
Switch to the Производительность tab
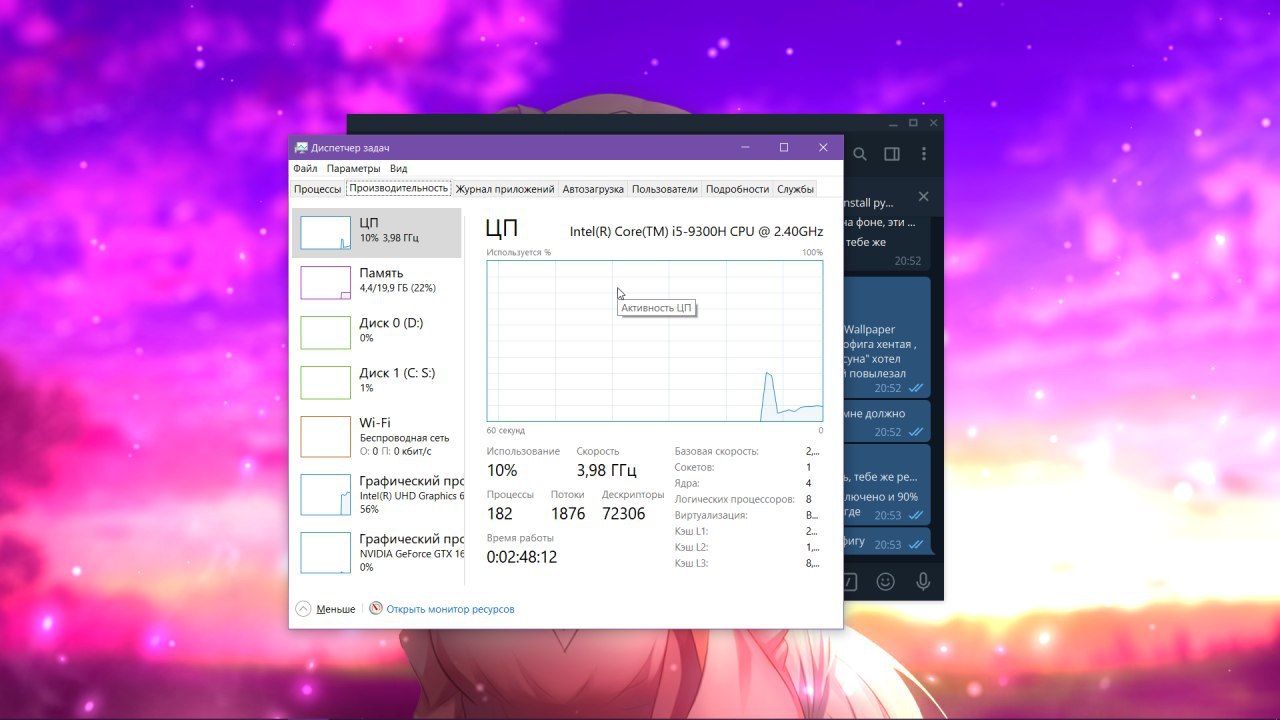(x=398, y=188)
